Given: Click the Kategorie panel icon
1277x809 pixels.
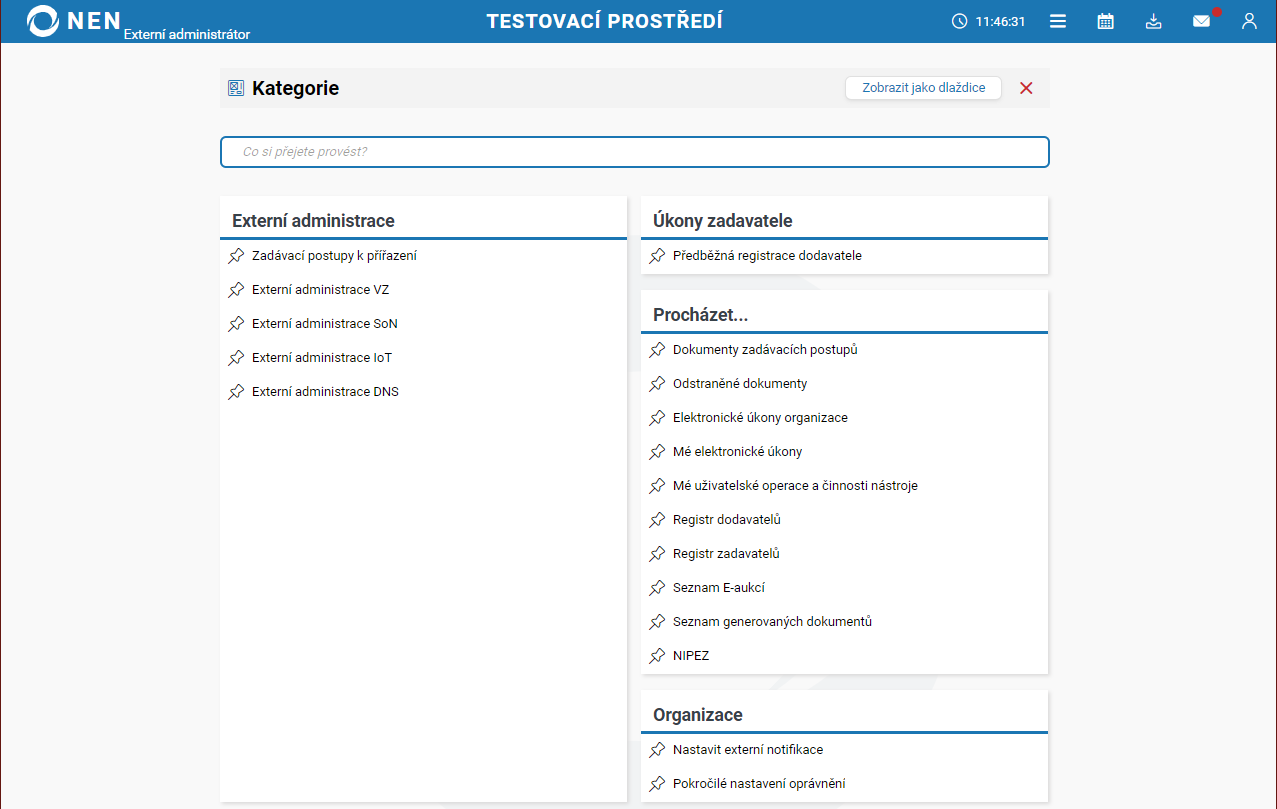Looking at the screenshot, I should coord(236,88).
